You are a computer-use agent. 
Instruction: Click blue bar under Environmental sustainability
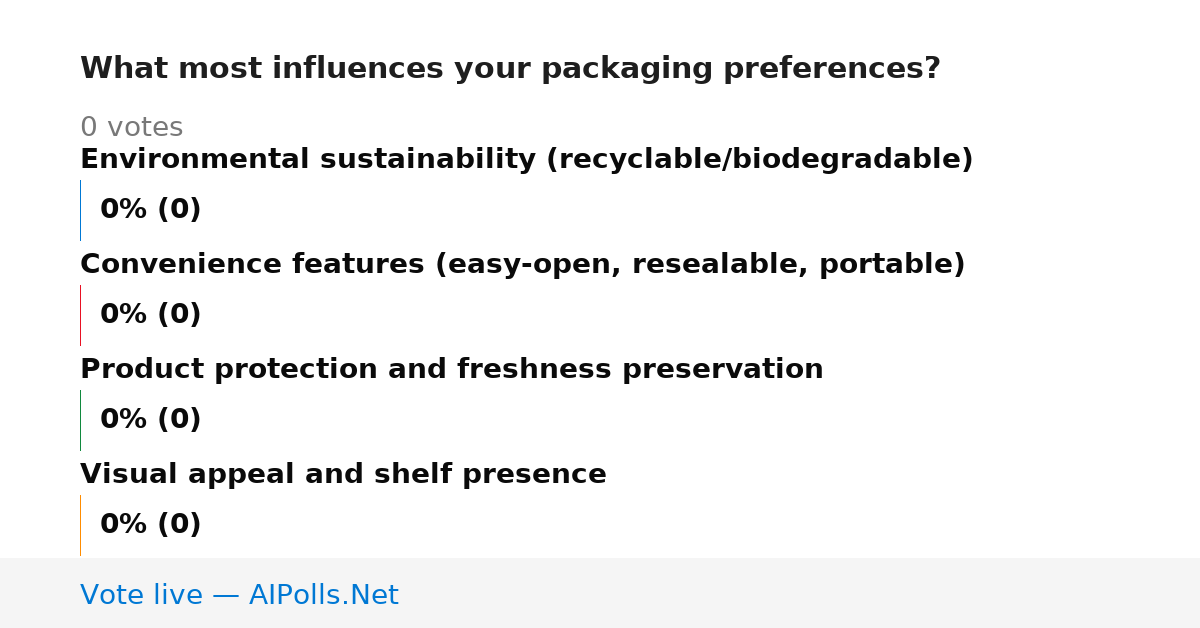click(x=80, y=210)
